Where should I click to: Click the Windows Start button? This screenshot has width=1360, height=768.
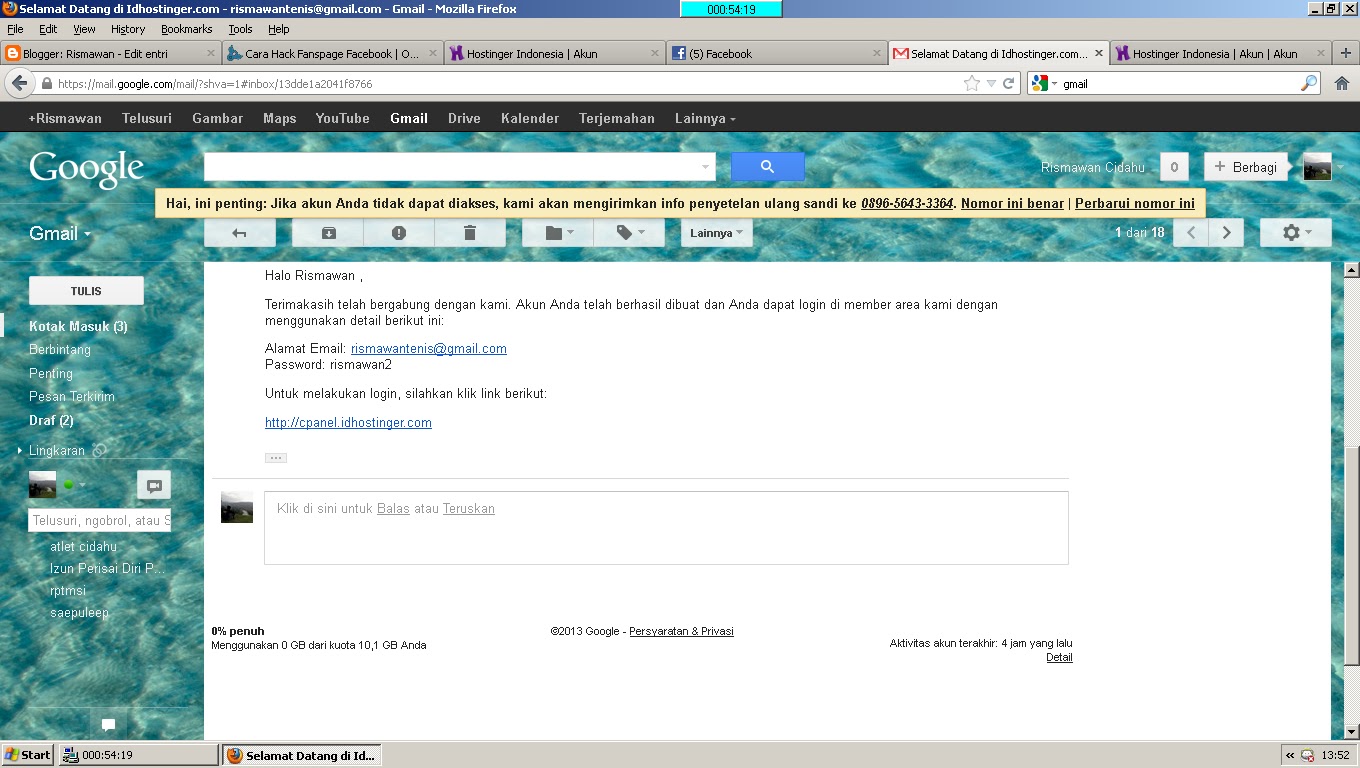tap(28, 755)
